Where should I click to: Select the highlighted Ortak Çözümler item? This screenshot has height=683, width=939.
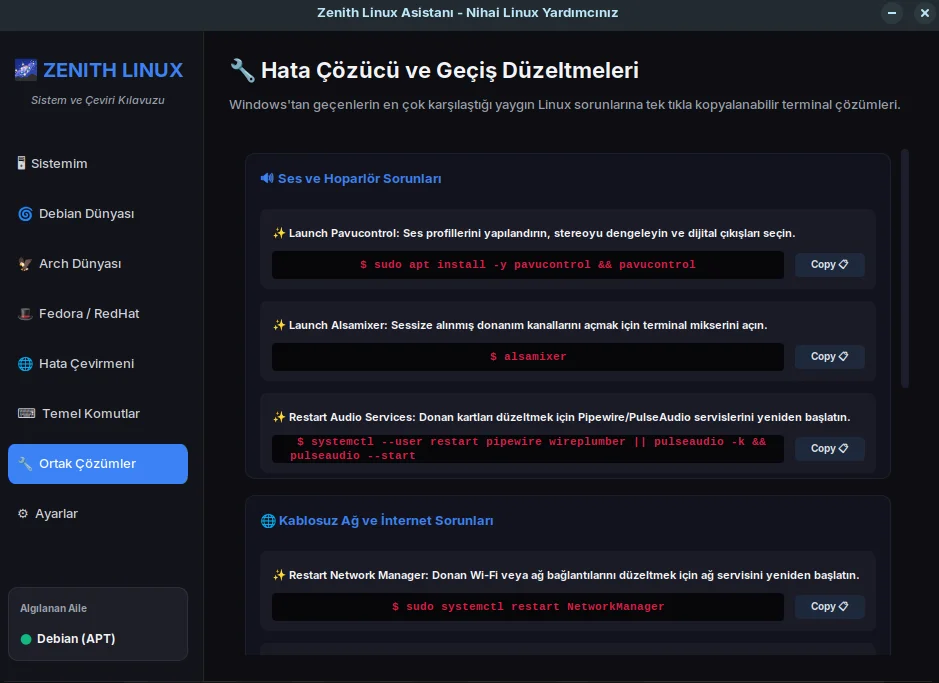point(98,464)
